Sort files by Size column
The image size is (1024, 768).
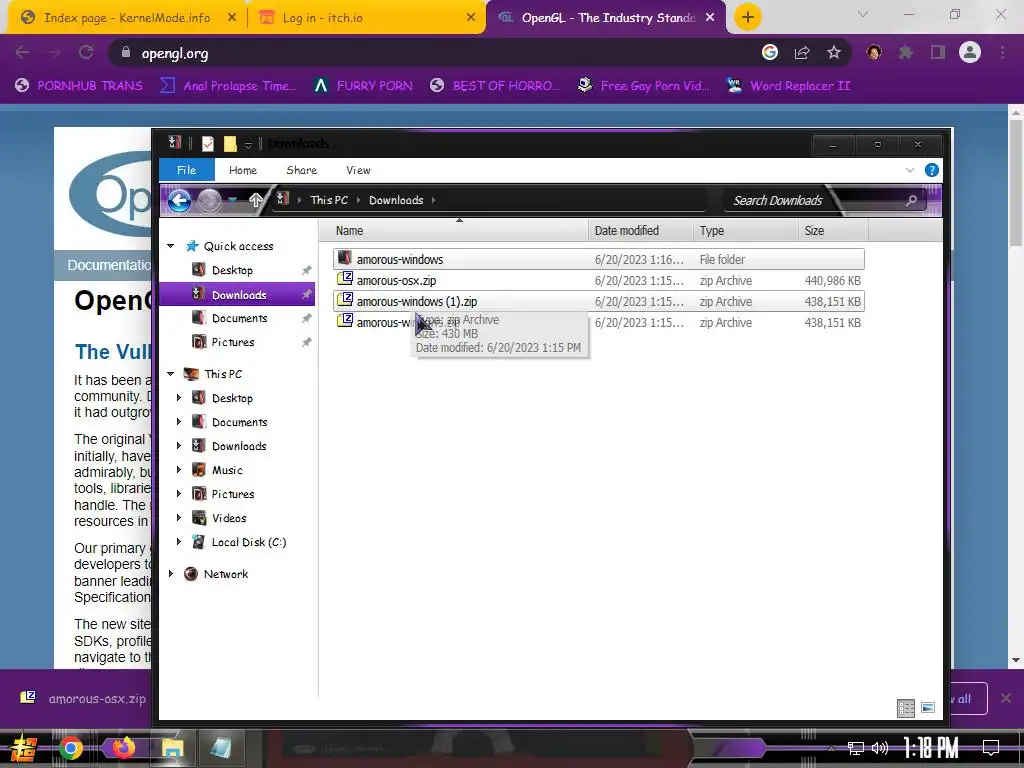833,231
